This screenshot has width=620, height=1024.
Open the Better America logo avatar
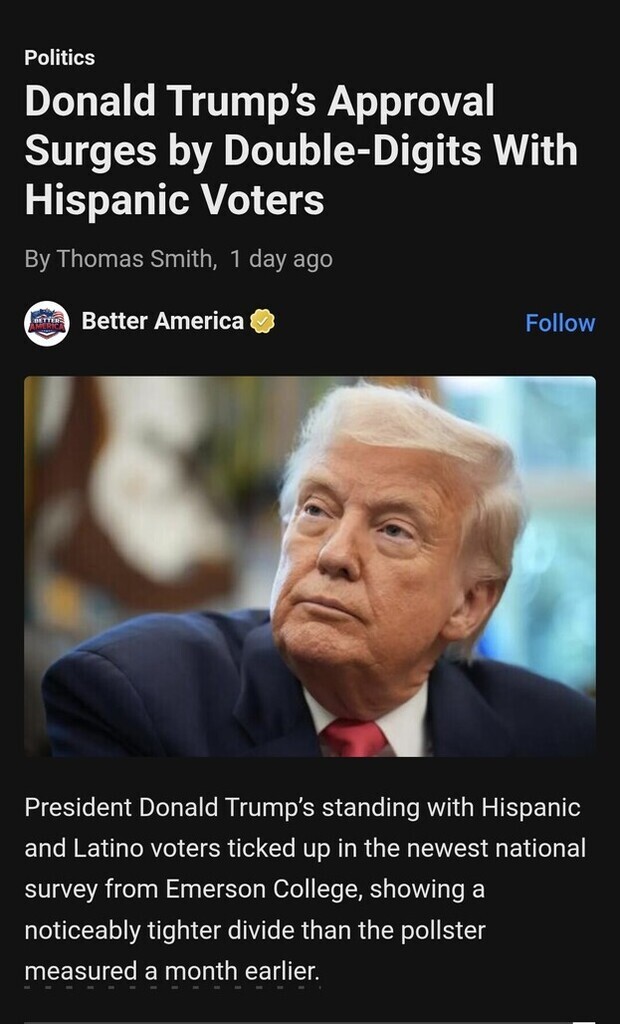(47, 323)
